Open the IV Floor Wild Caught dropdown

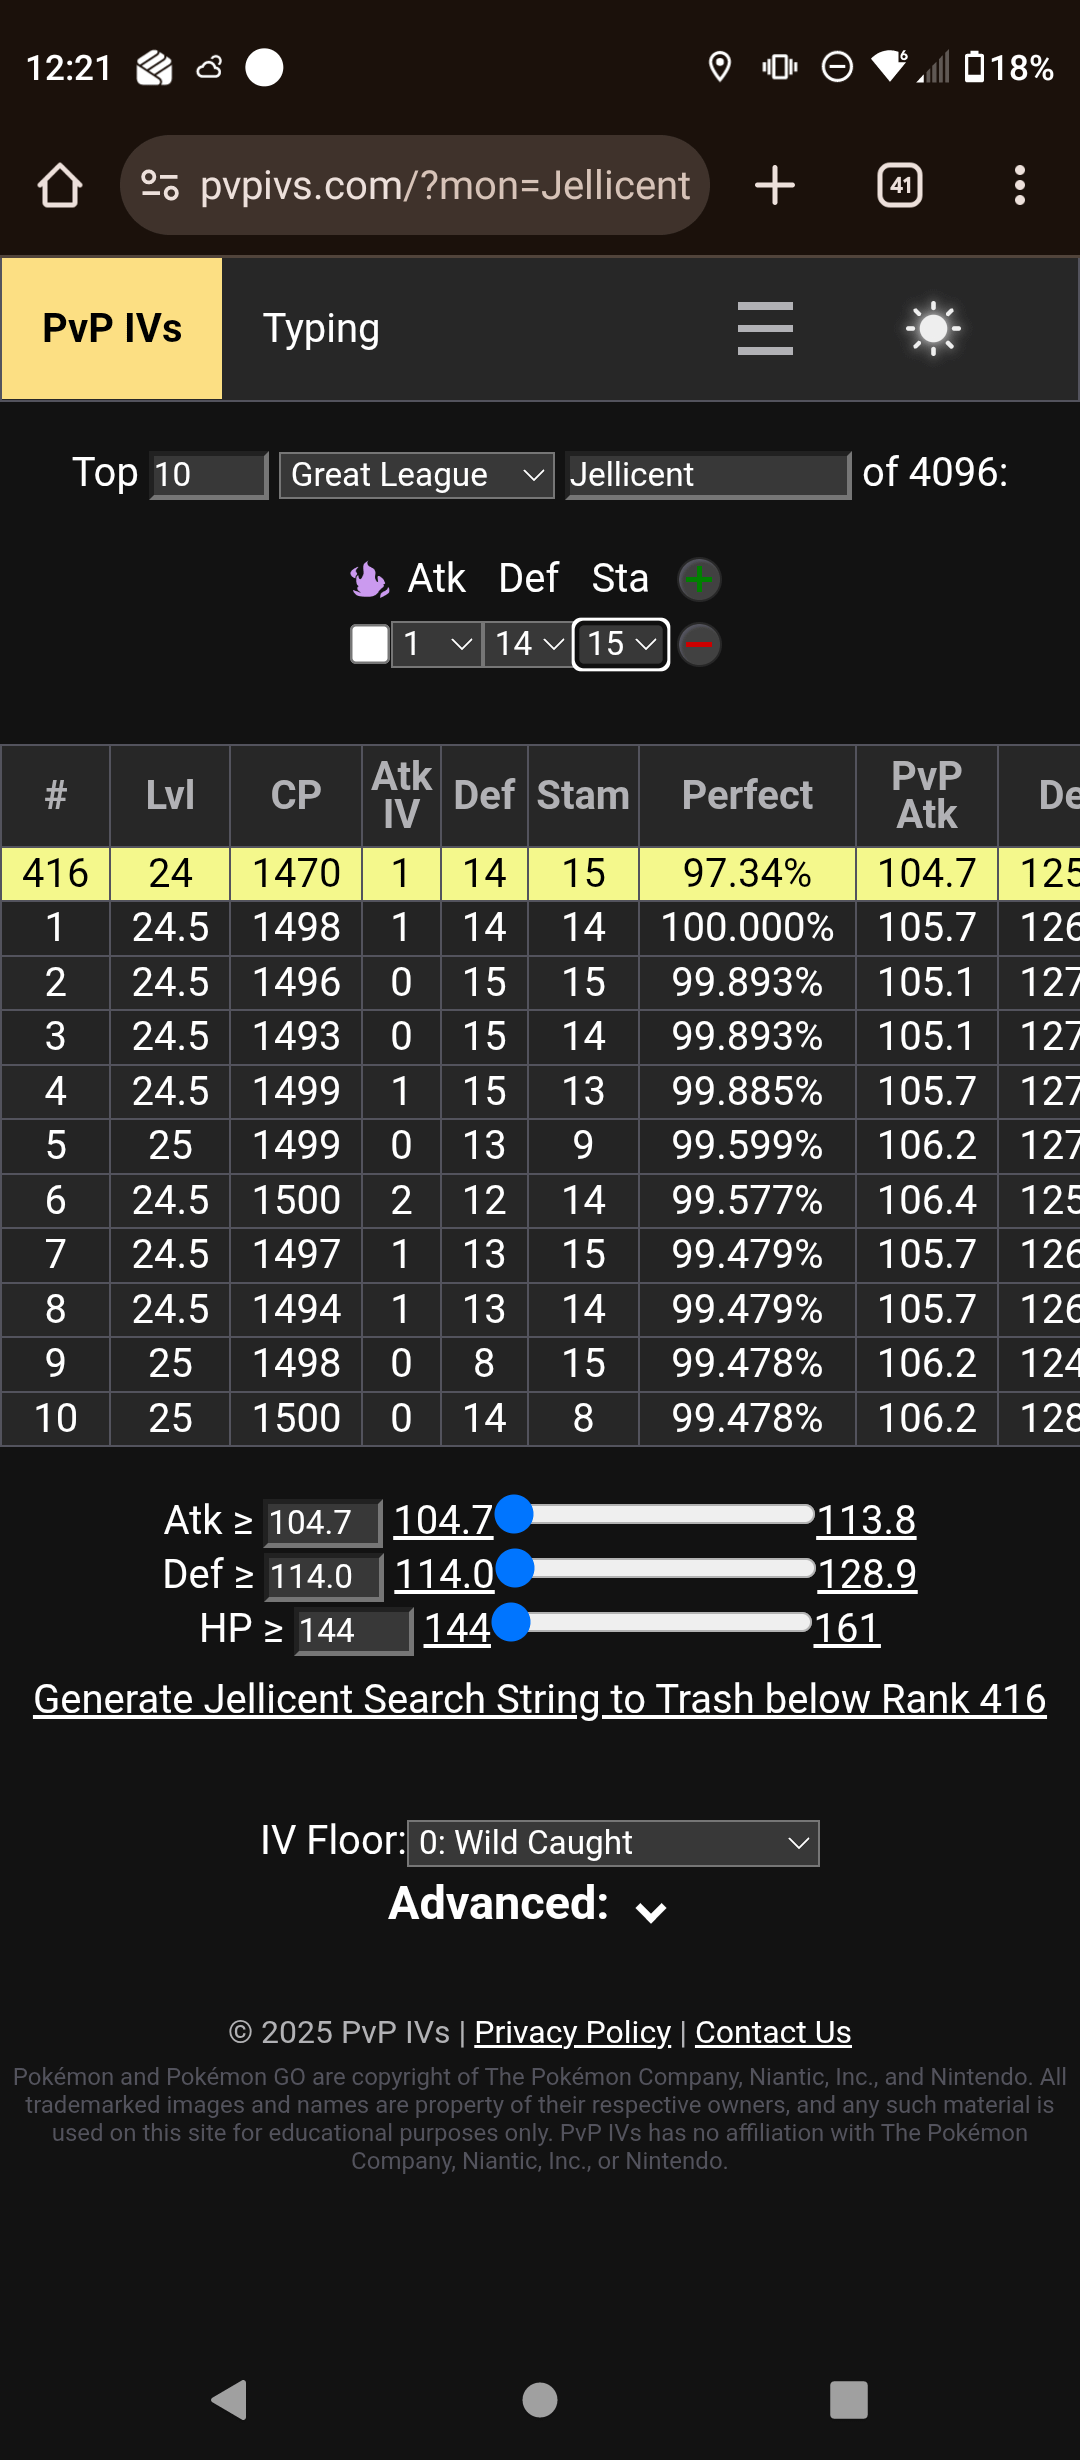[x=613, y=1843]
